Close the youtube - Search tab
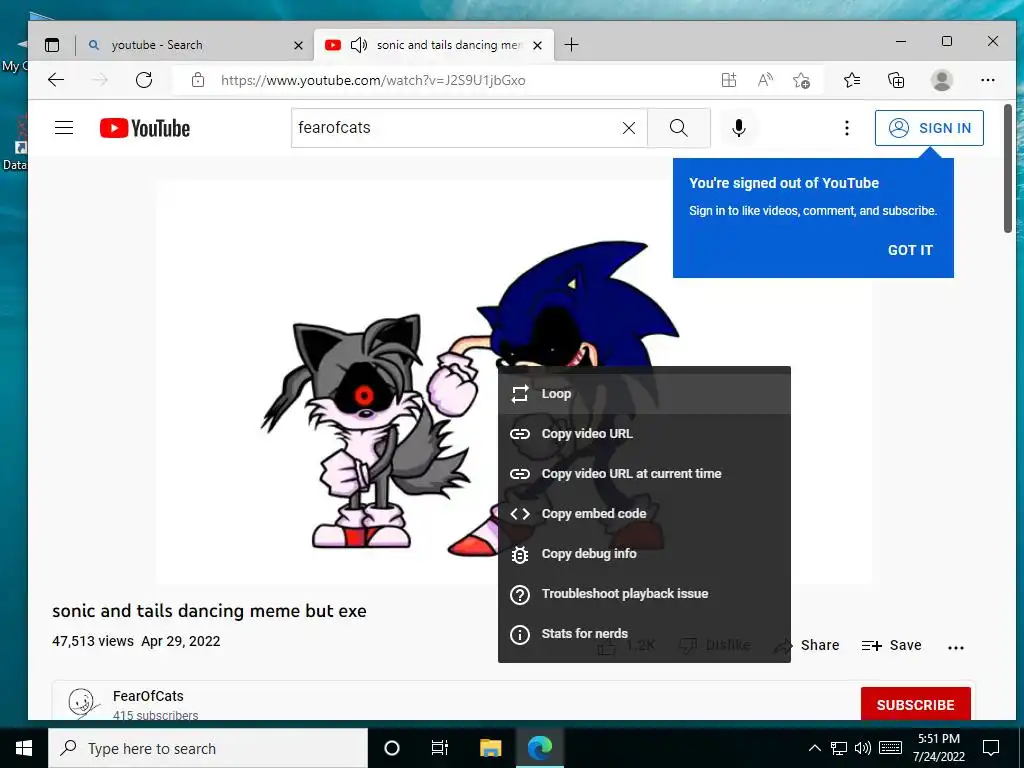The width and height of the screenshot is (1024, 768). point(298,45)
